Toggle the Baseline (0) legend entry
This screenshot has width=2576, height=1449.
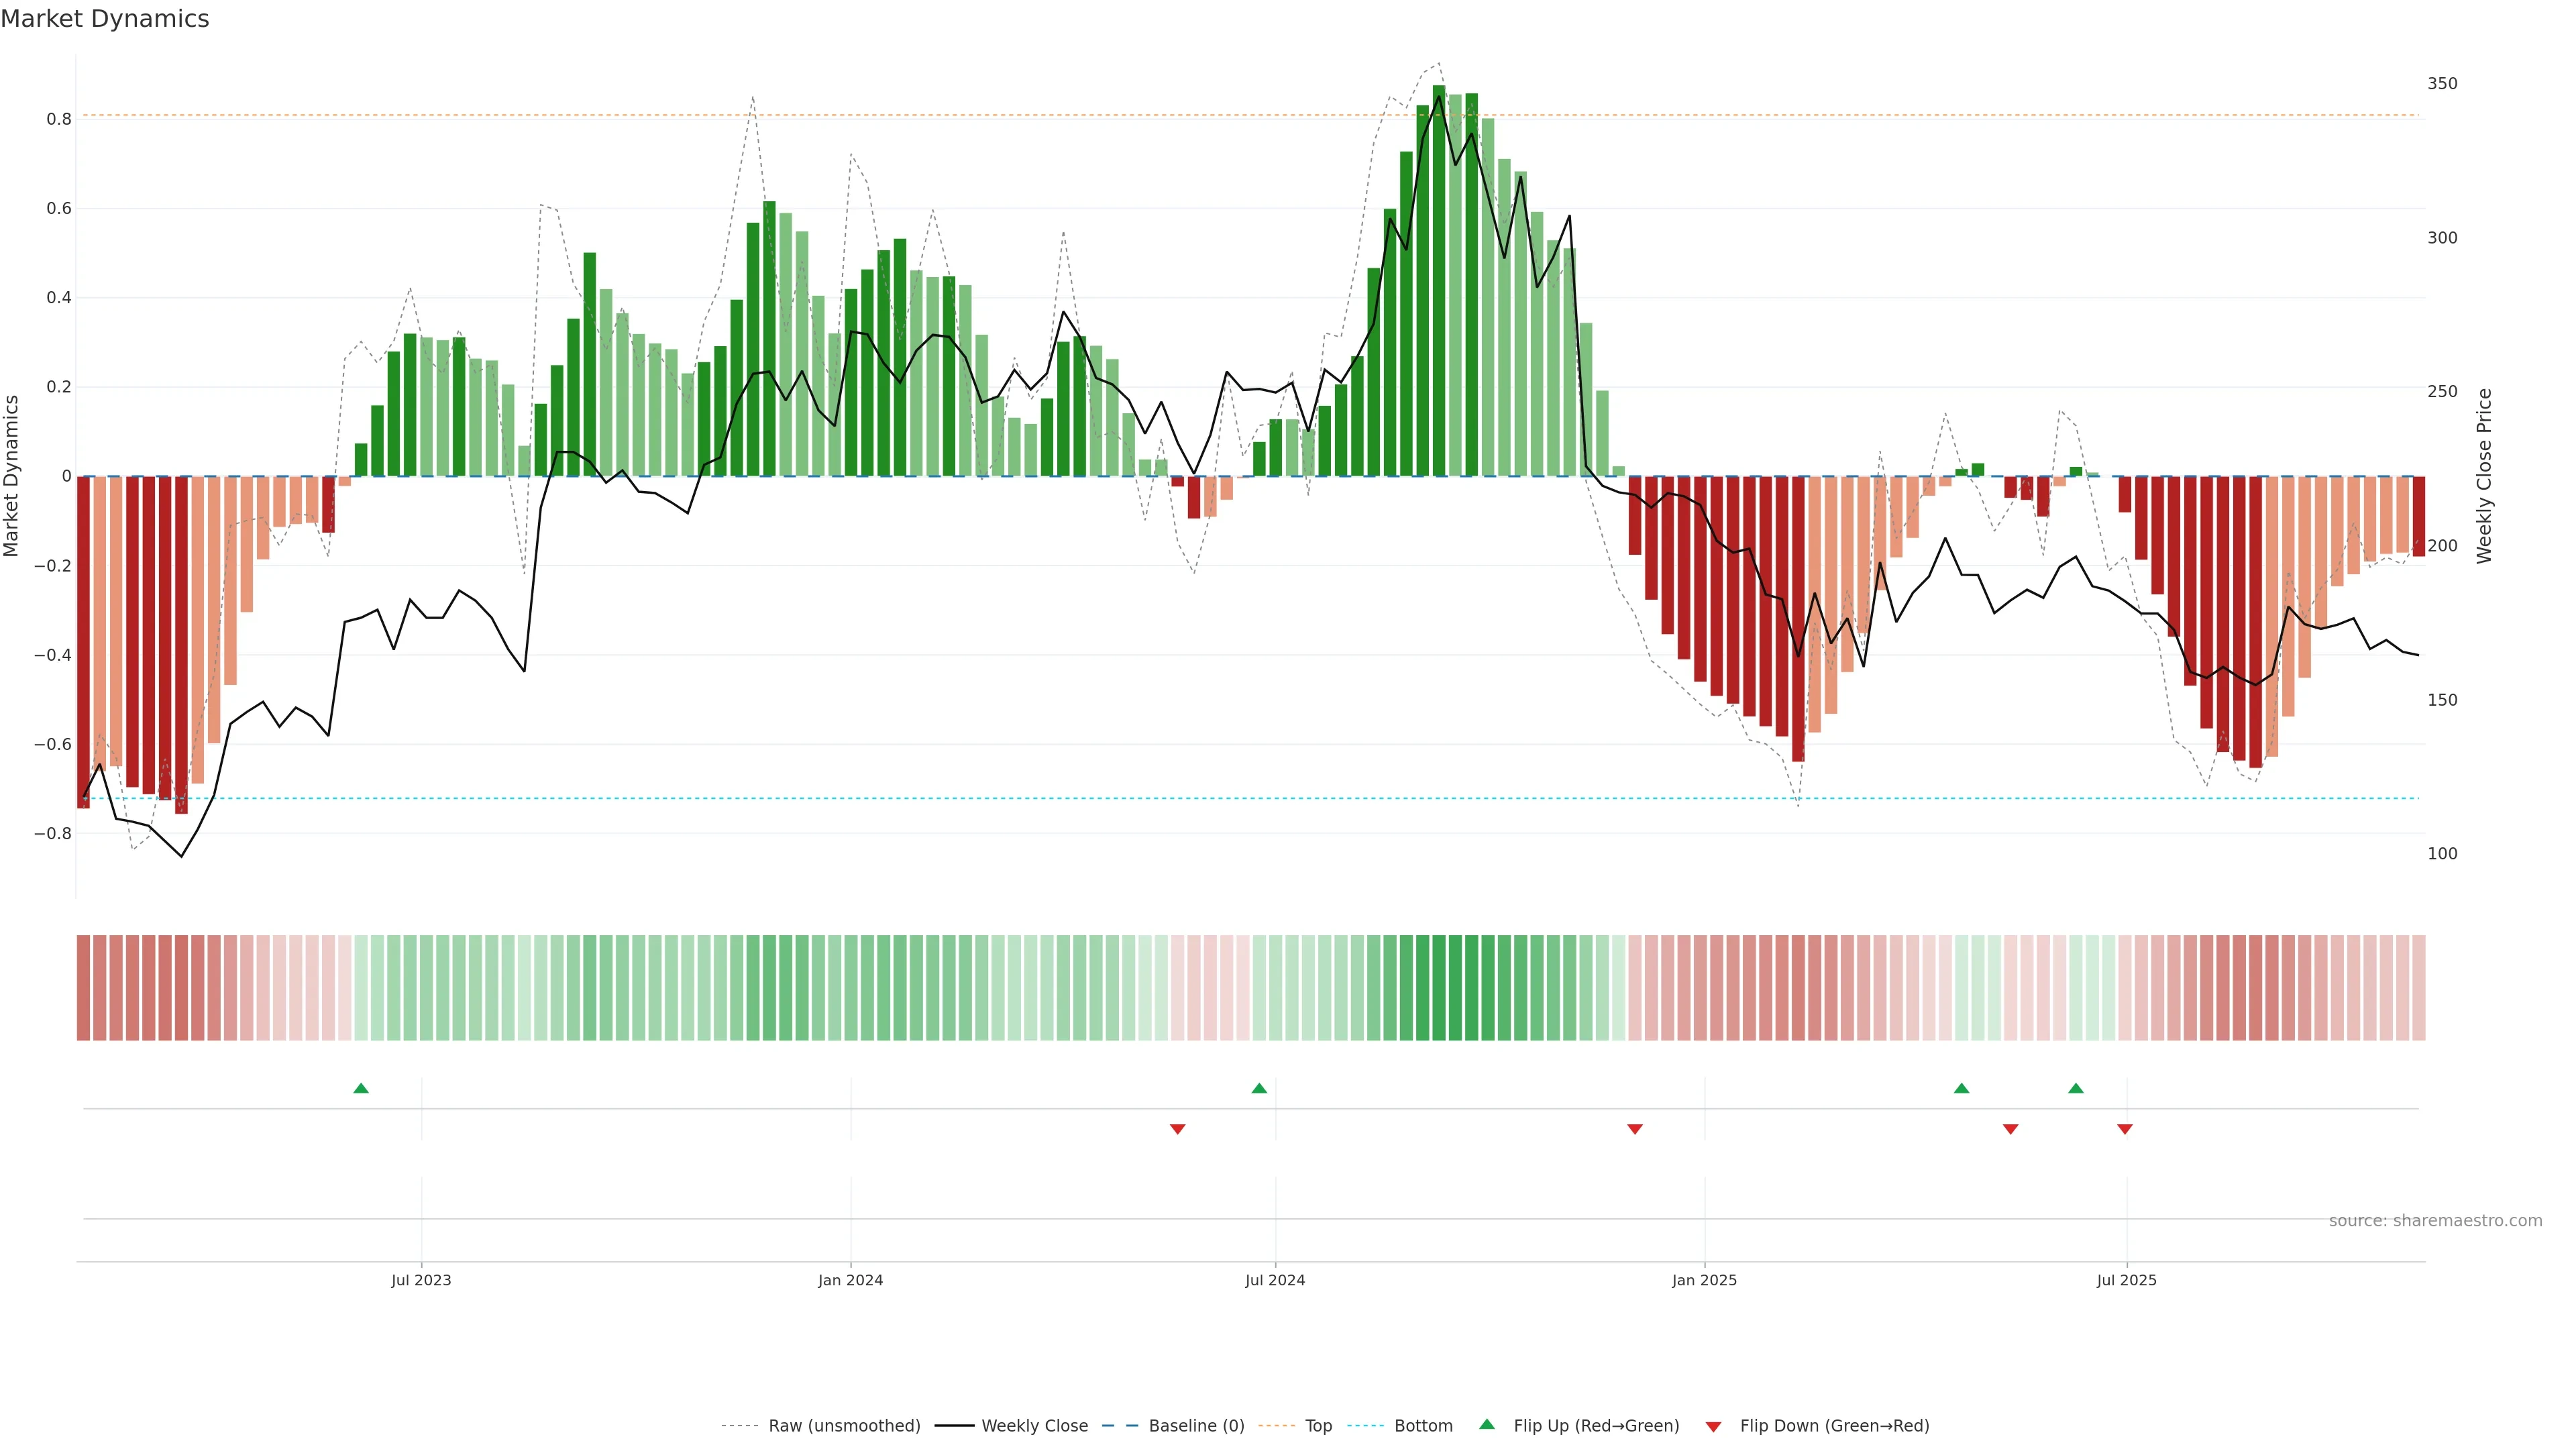(x=1196, y=1426)
